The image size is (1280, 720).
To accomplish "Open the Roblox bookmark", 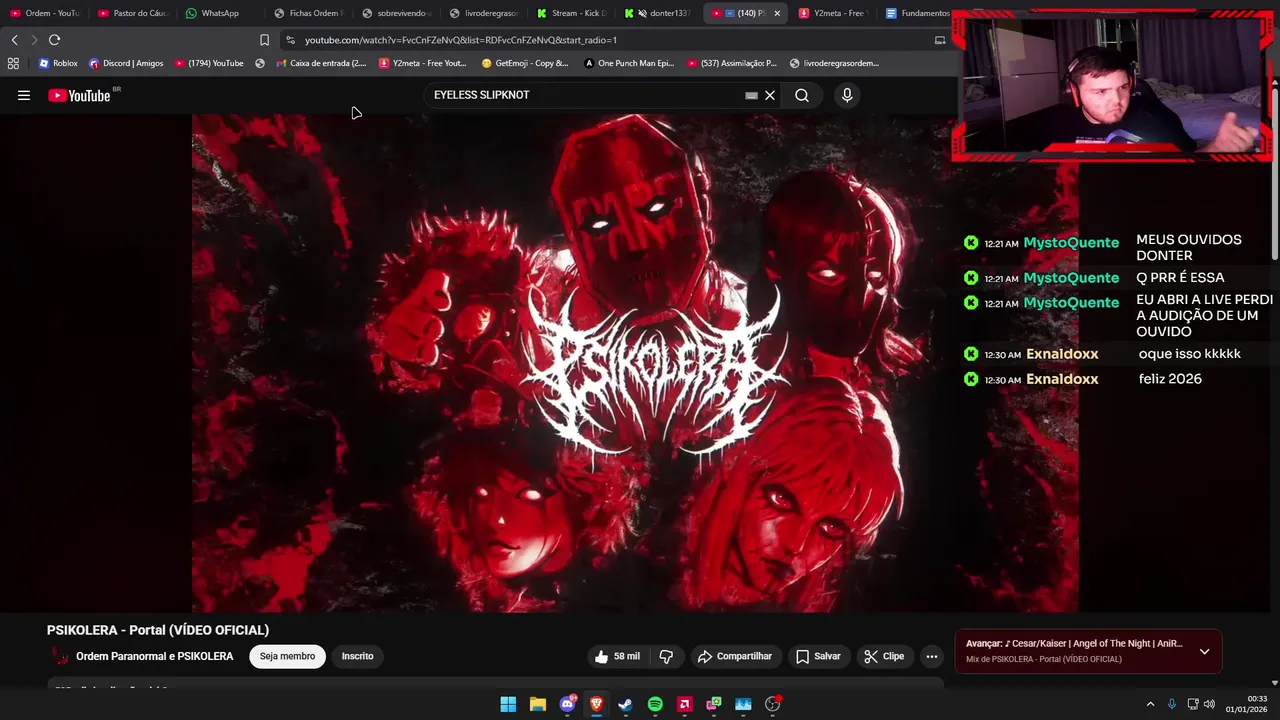I will pos(58,63).
